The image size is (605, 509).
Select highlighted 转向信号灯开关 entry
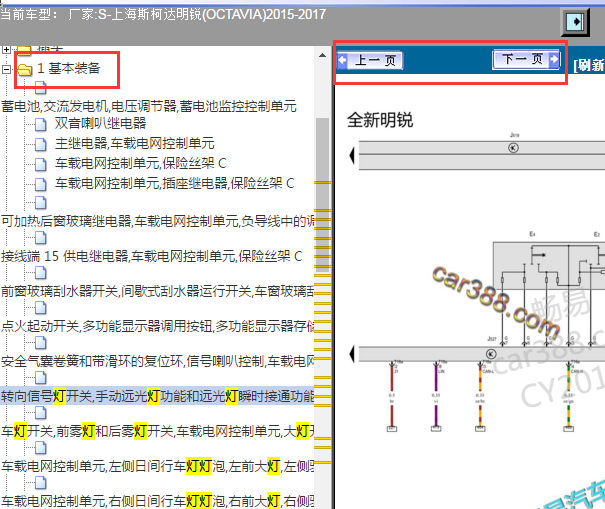(x=157, y=396)
